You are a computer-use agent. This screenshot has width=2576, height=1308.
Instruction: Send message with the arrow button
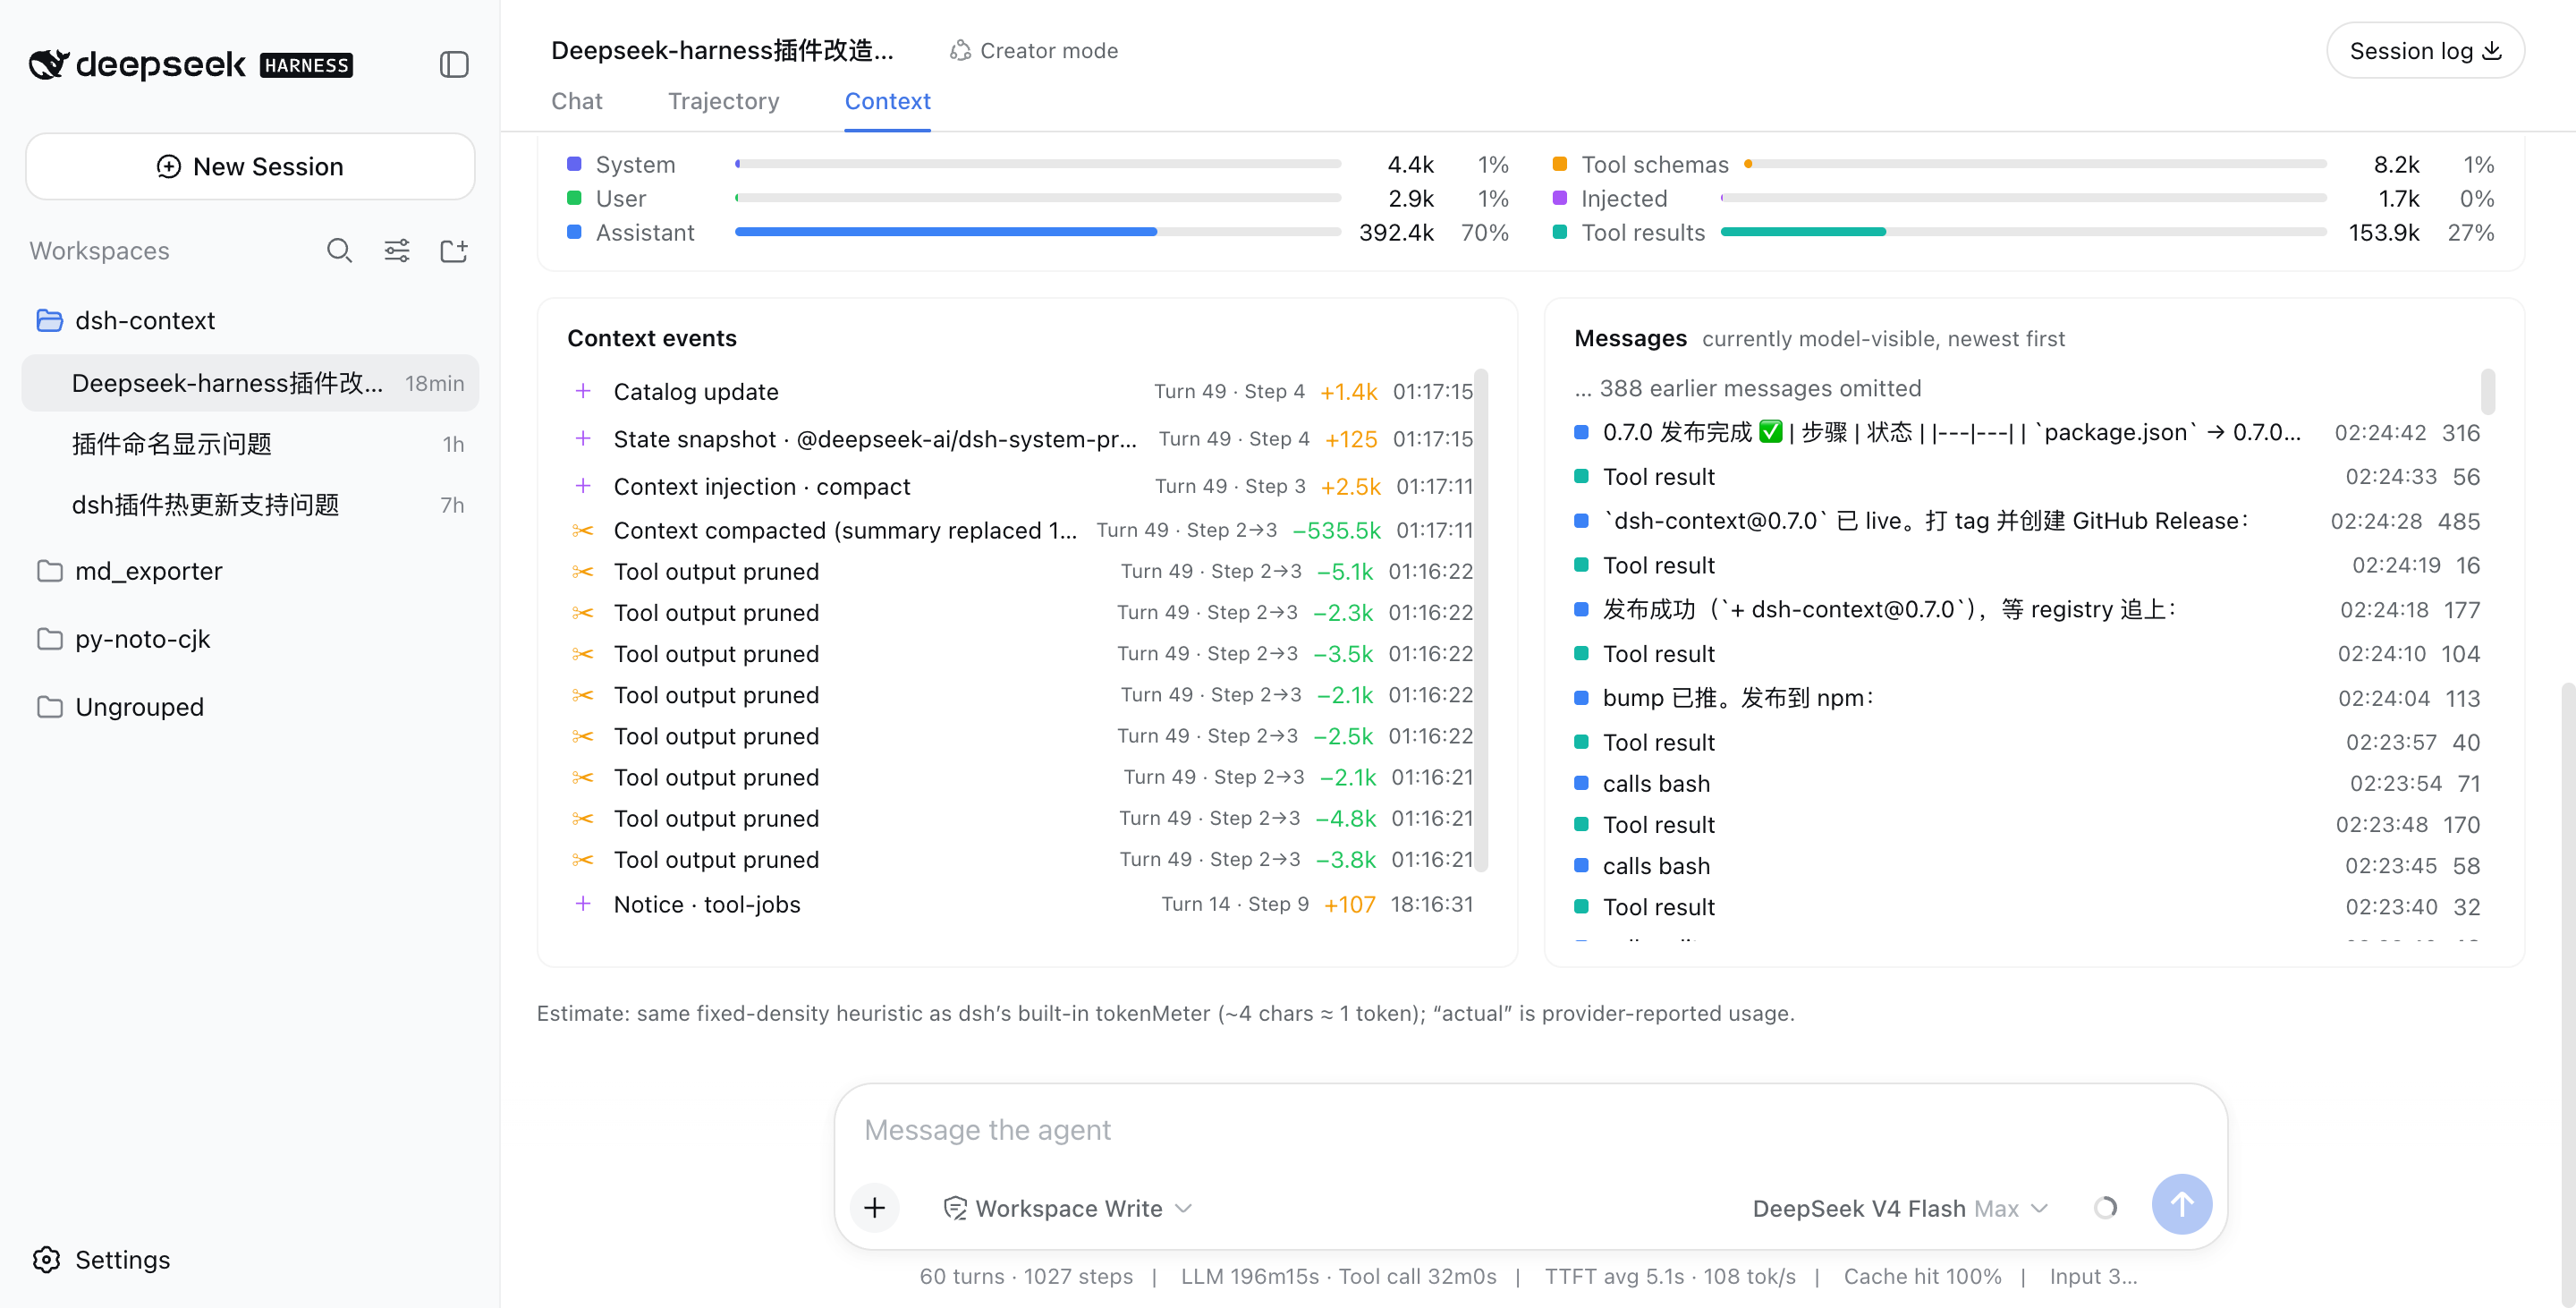coord(2181,1205)
